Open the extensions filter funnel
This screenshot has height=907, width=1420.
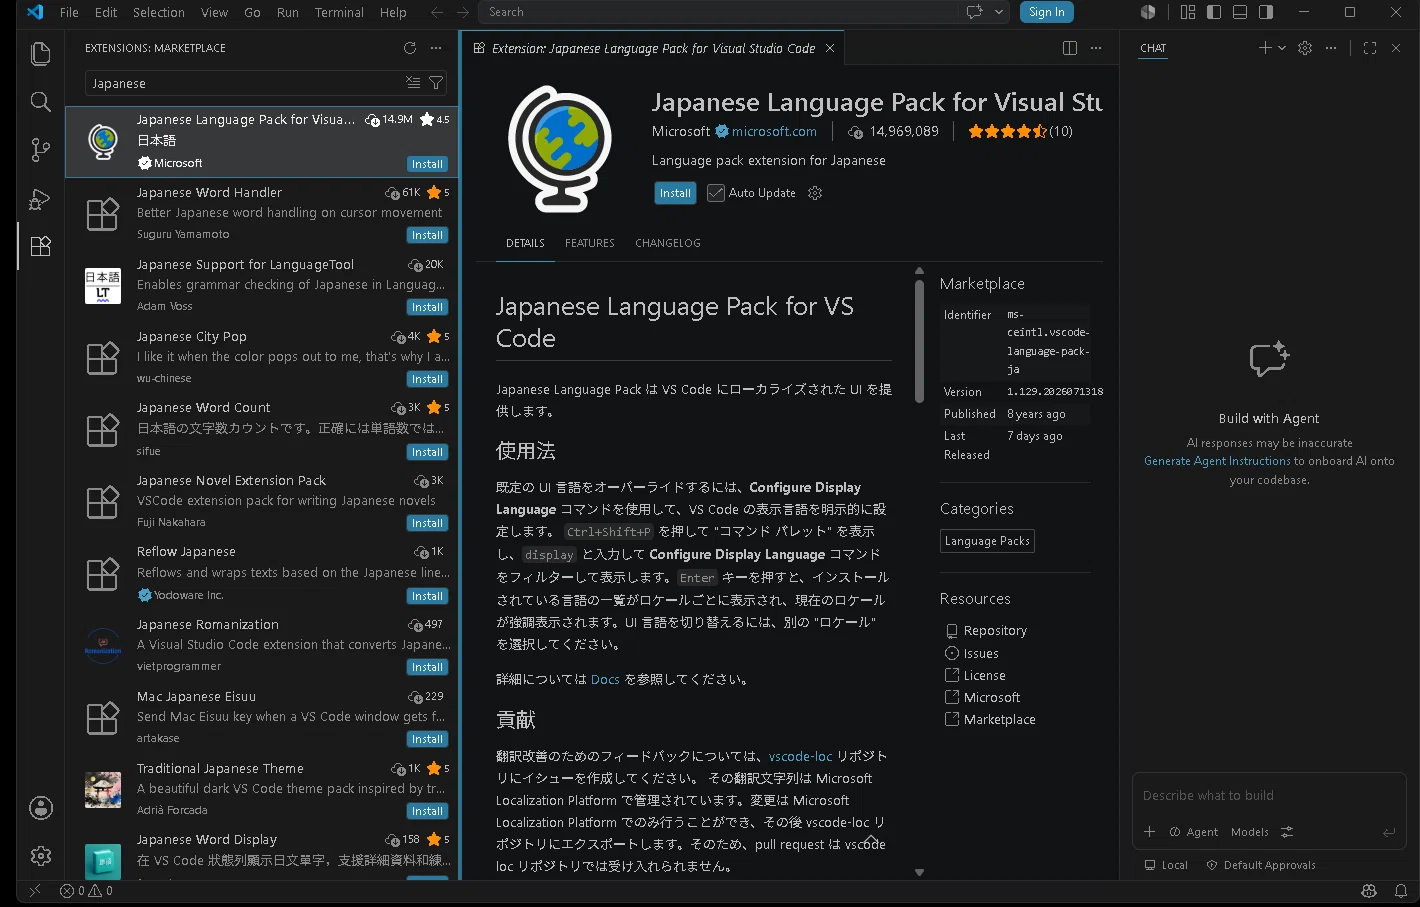[436, 83]
